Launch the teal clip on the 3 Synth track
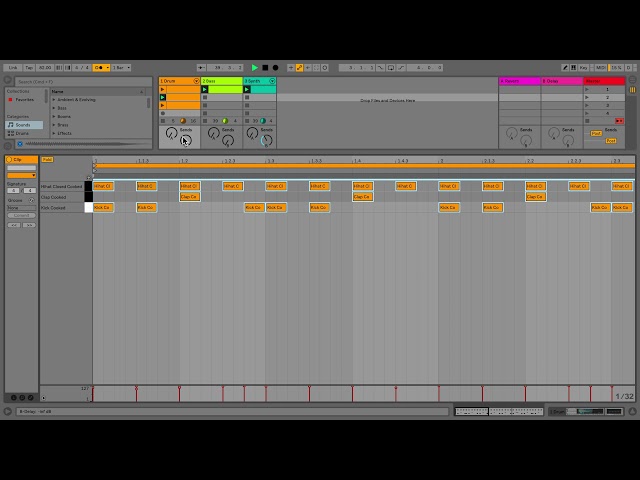 247,89
